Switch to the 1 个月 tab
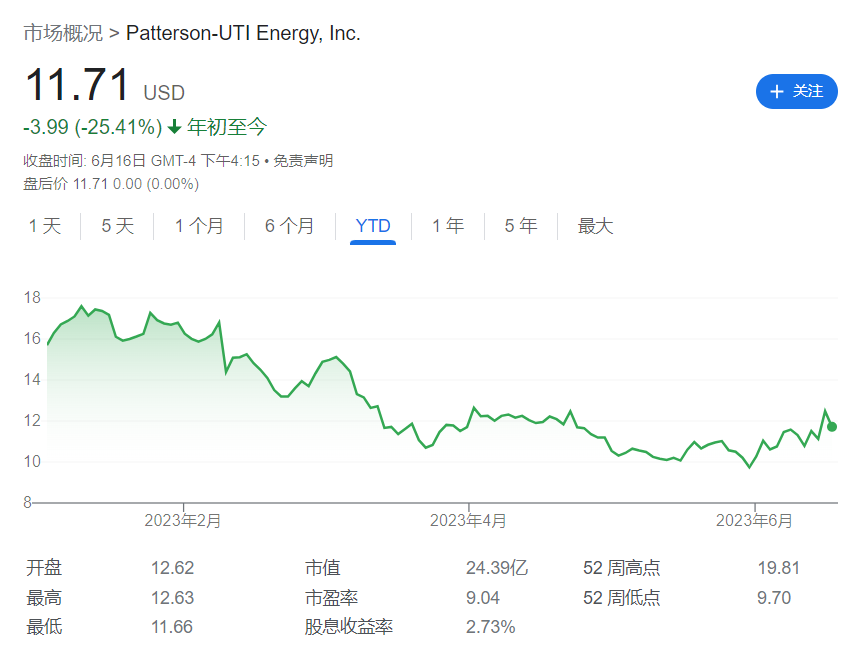This screenshot has width=865, height=651. point(199,226)
